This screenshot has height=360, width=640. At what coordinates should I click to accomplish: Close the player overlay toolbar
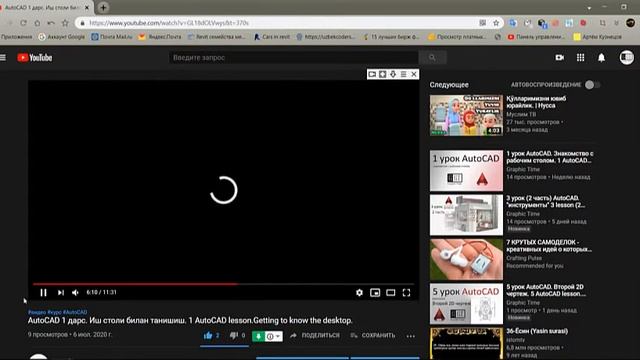414,74
